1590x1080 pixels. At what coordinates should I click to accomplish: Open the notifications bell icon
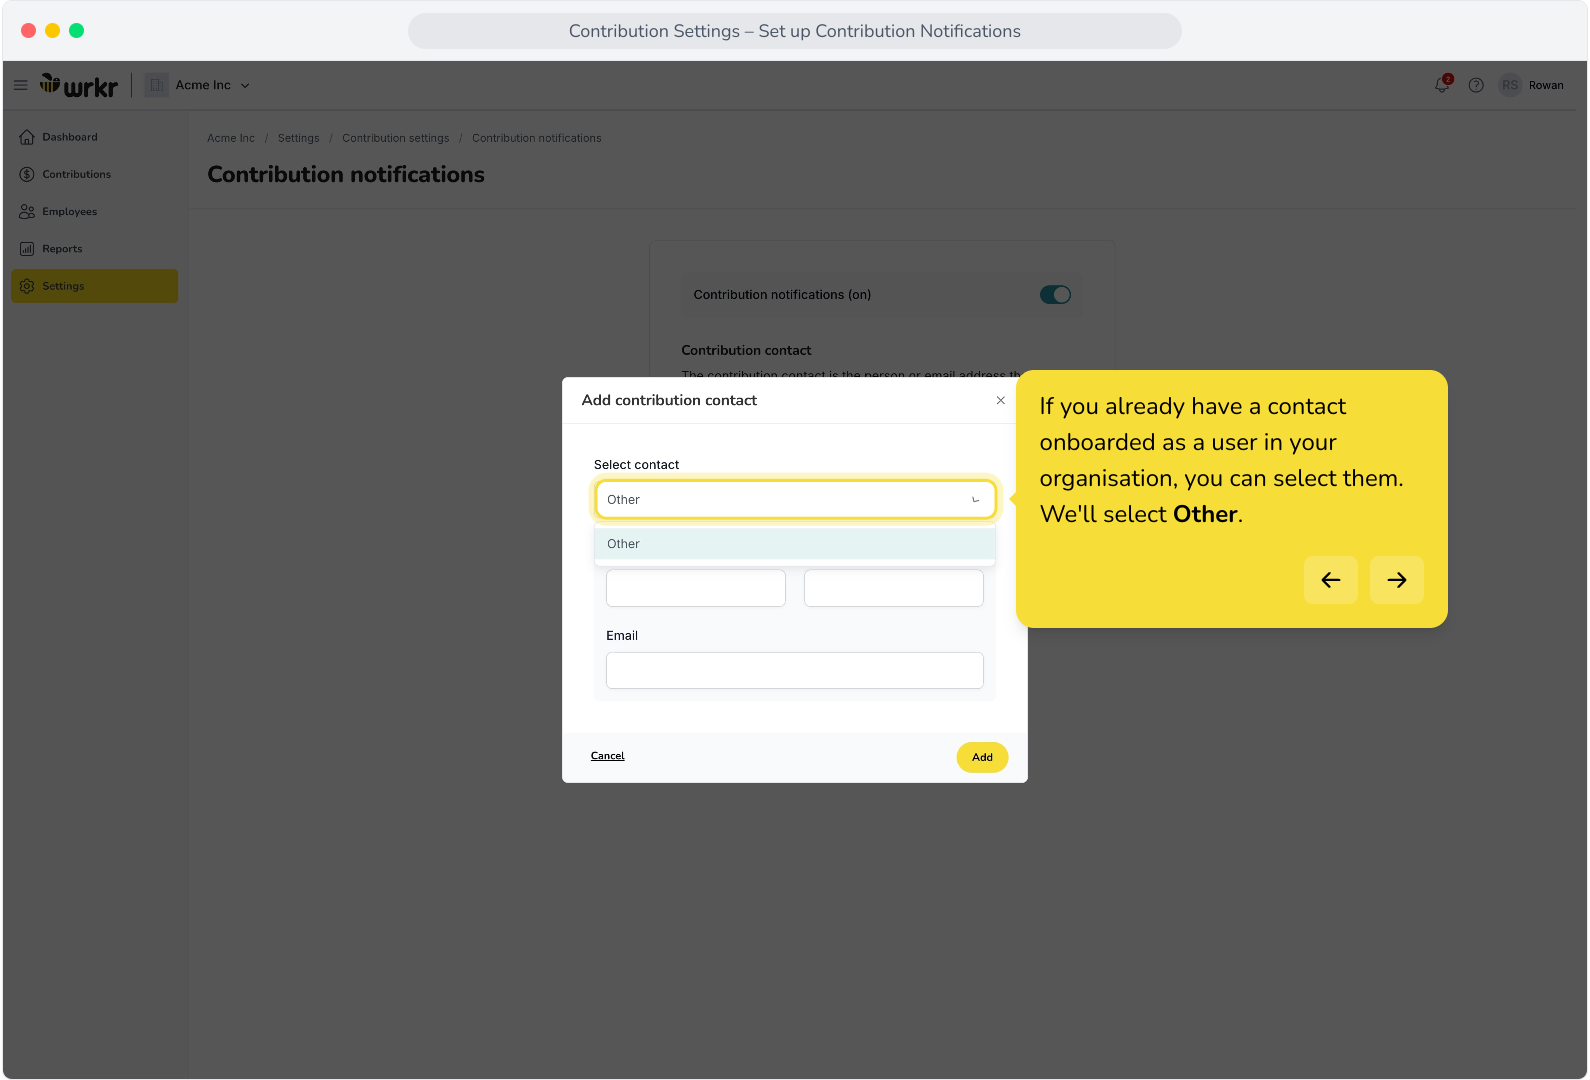[1442, 85]
